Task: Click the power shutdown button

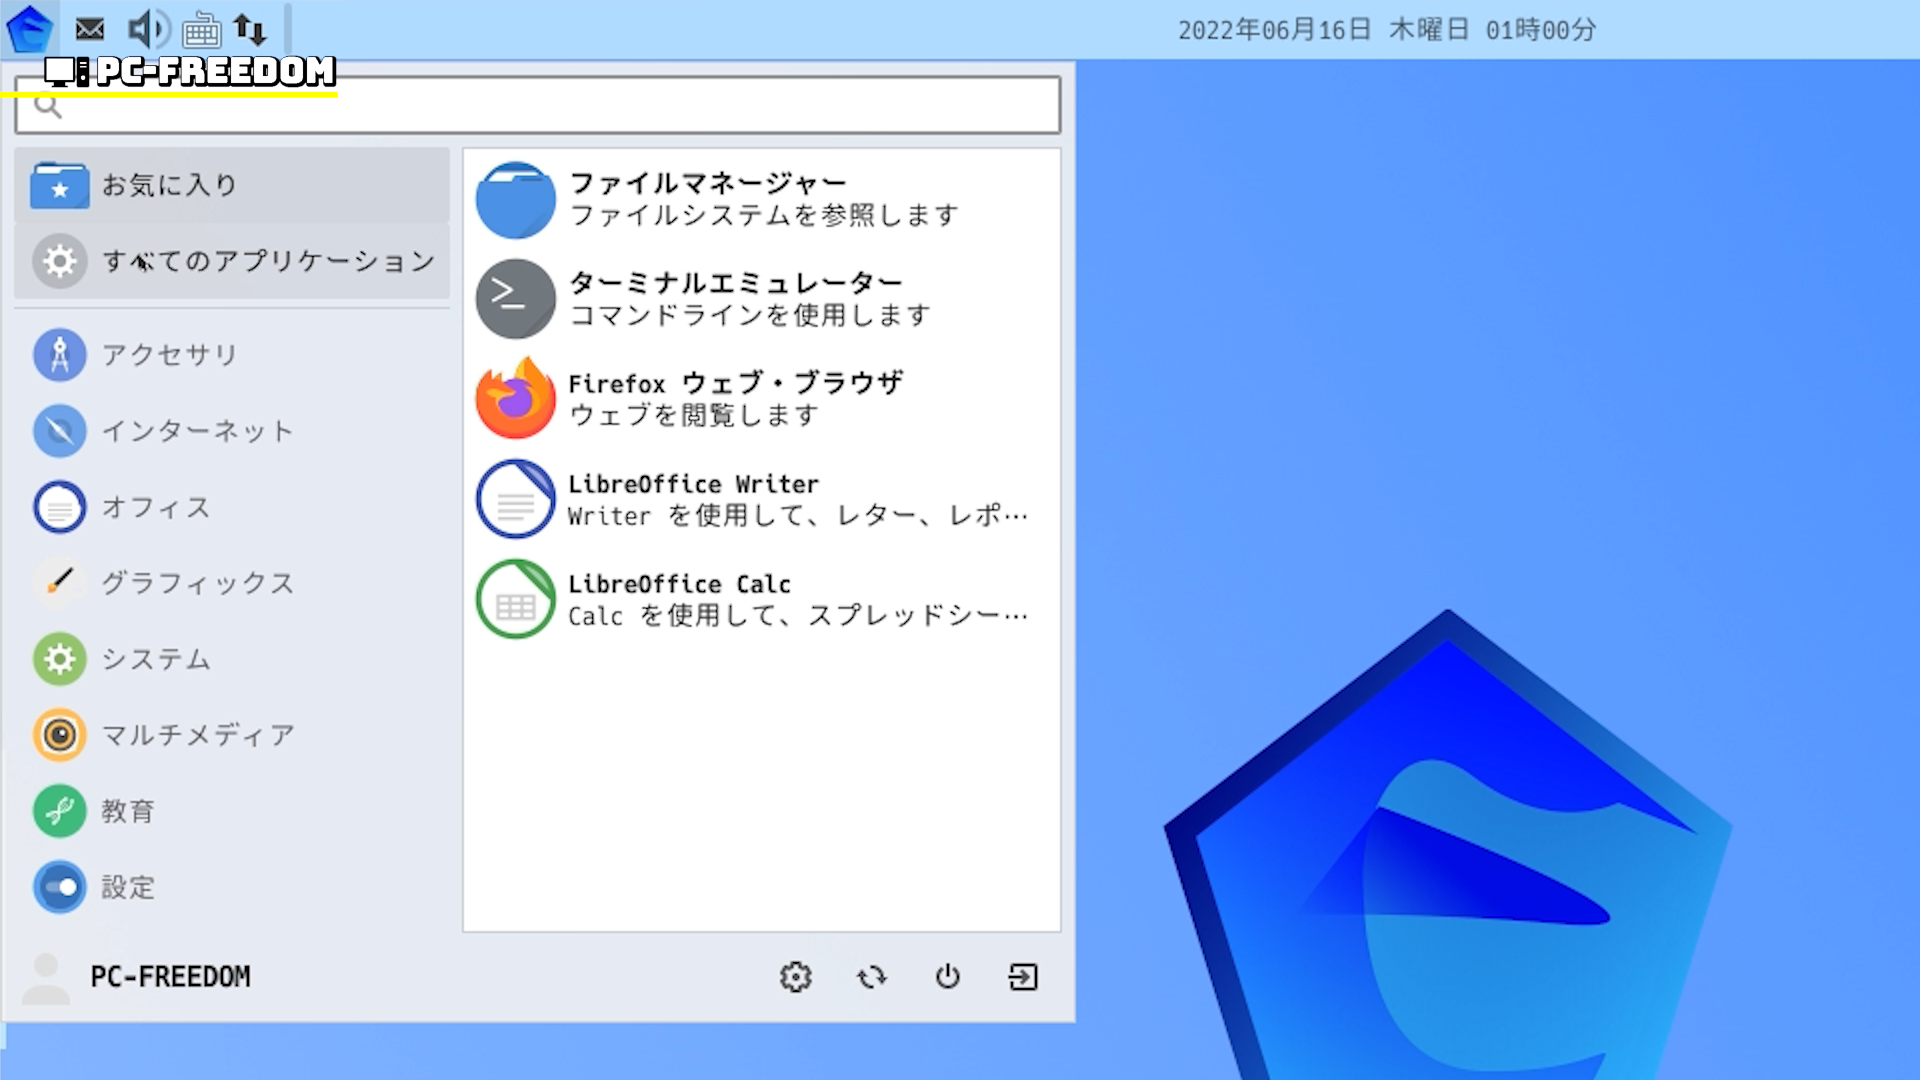Action: coord(948,977)
